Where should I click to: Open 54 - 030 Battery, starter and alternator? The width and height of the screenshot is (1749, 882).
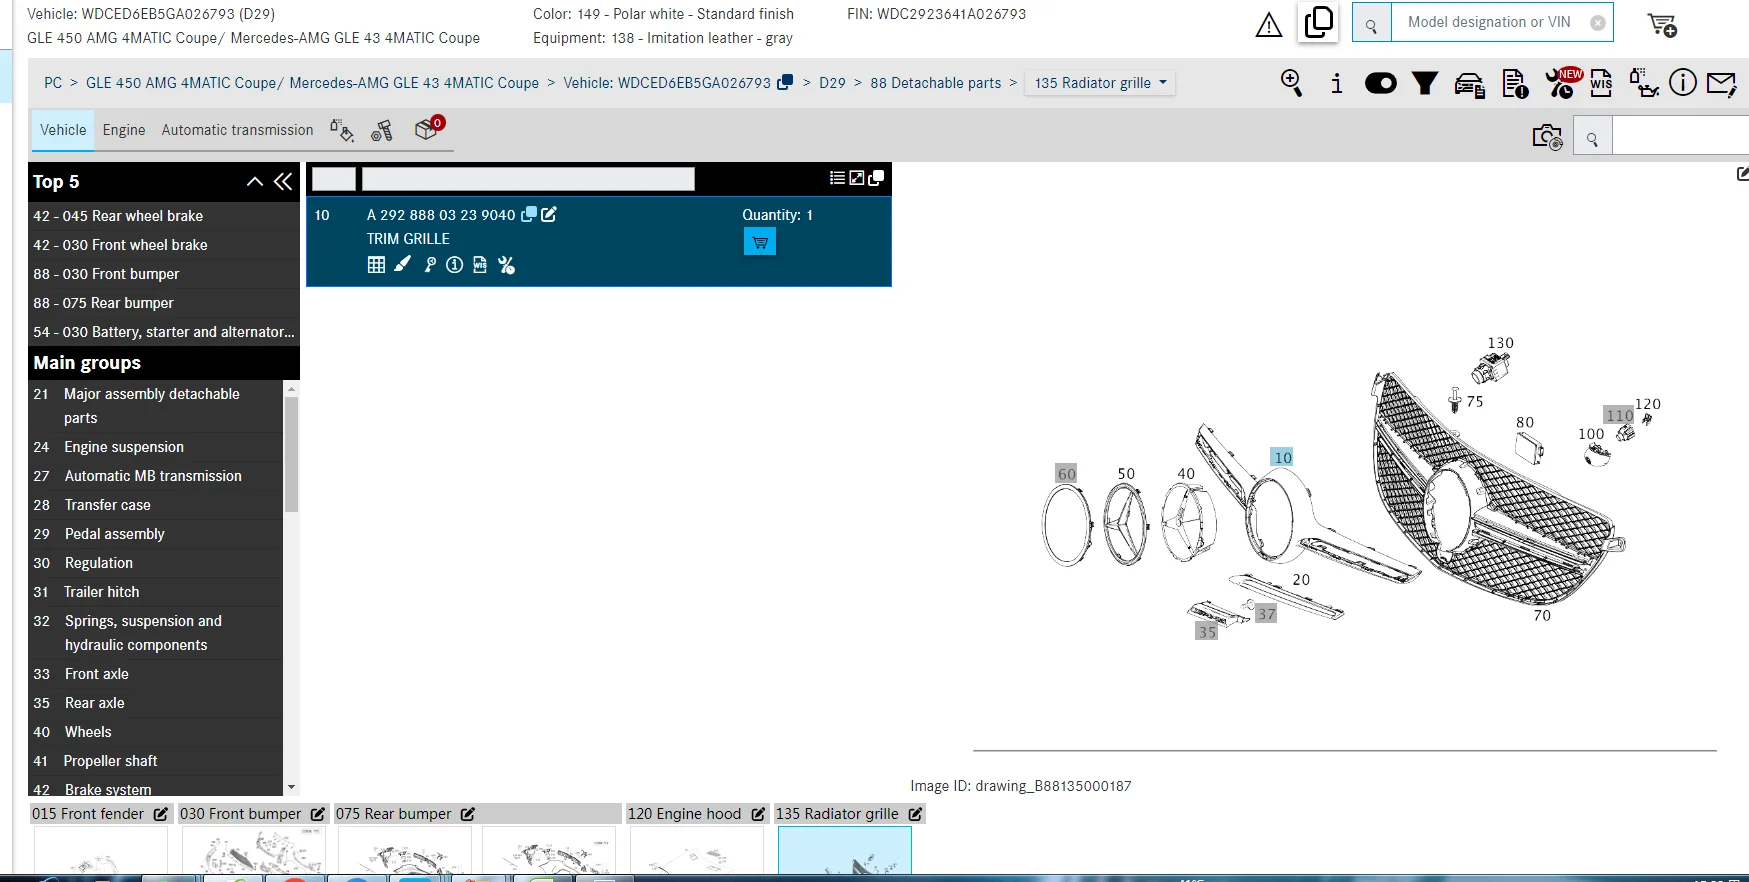click(x=164, y=332)
